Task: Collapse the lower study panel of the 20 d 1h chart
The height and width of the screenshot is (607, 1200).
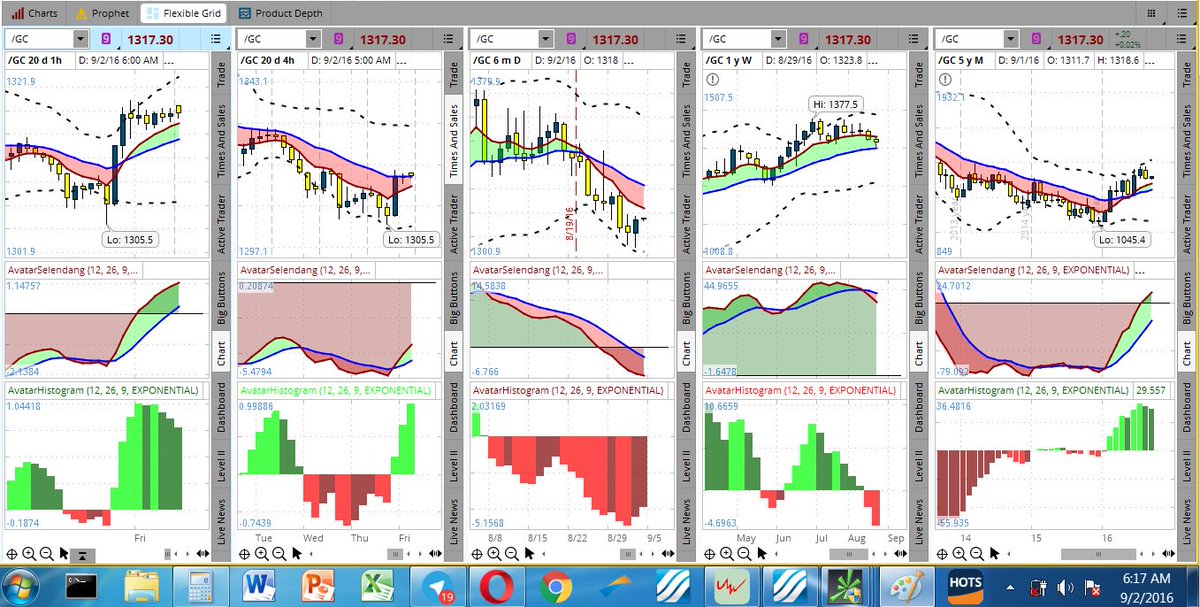Action: pos(82,554)
